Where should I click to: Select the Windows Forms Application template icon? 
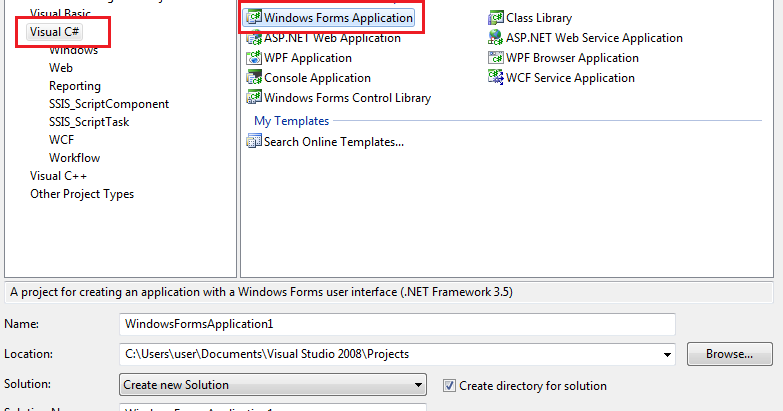254,17
